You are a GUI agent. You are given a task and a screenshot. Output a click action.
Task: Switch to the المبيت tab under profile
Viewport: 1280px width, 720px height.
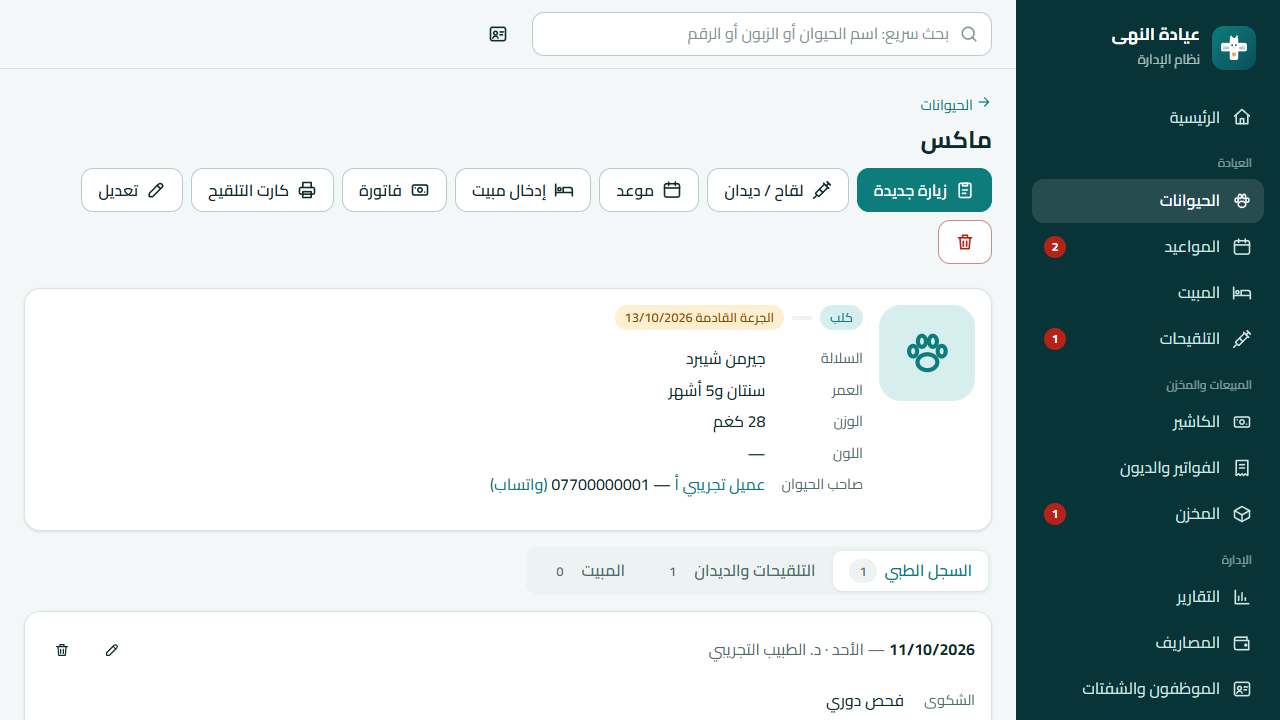pos(589,571)
